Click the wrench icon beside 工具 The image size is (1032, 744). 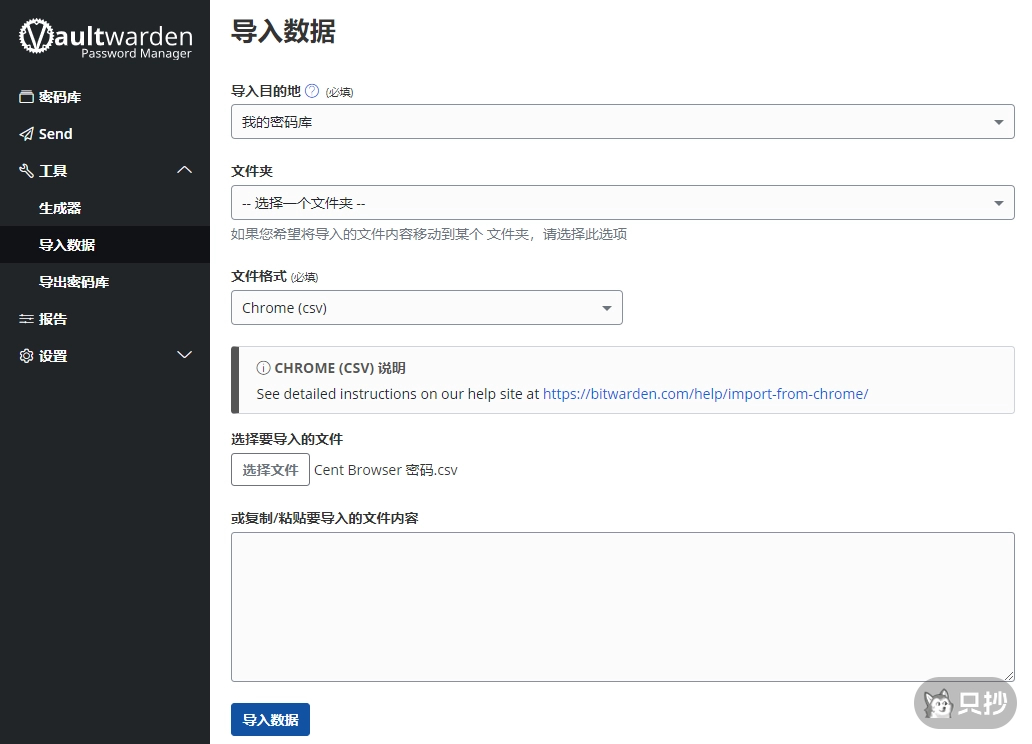(x=26, y=171)
